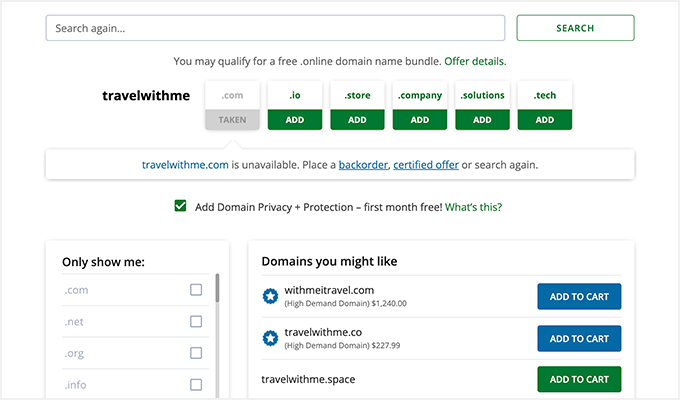Screen dimensions: 680x400
Task: Click the 'Search again...' input field
Action: click(x=275, y=28)
